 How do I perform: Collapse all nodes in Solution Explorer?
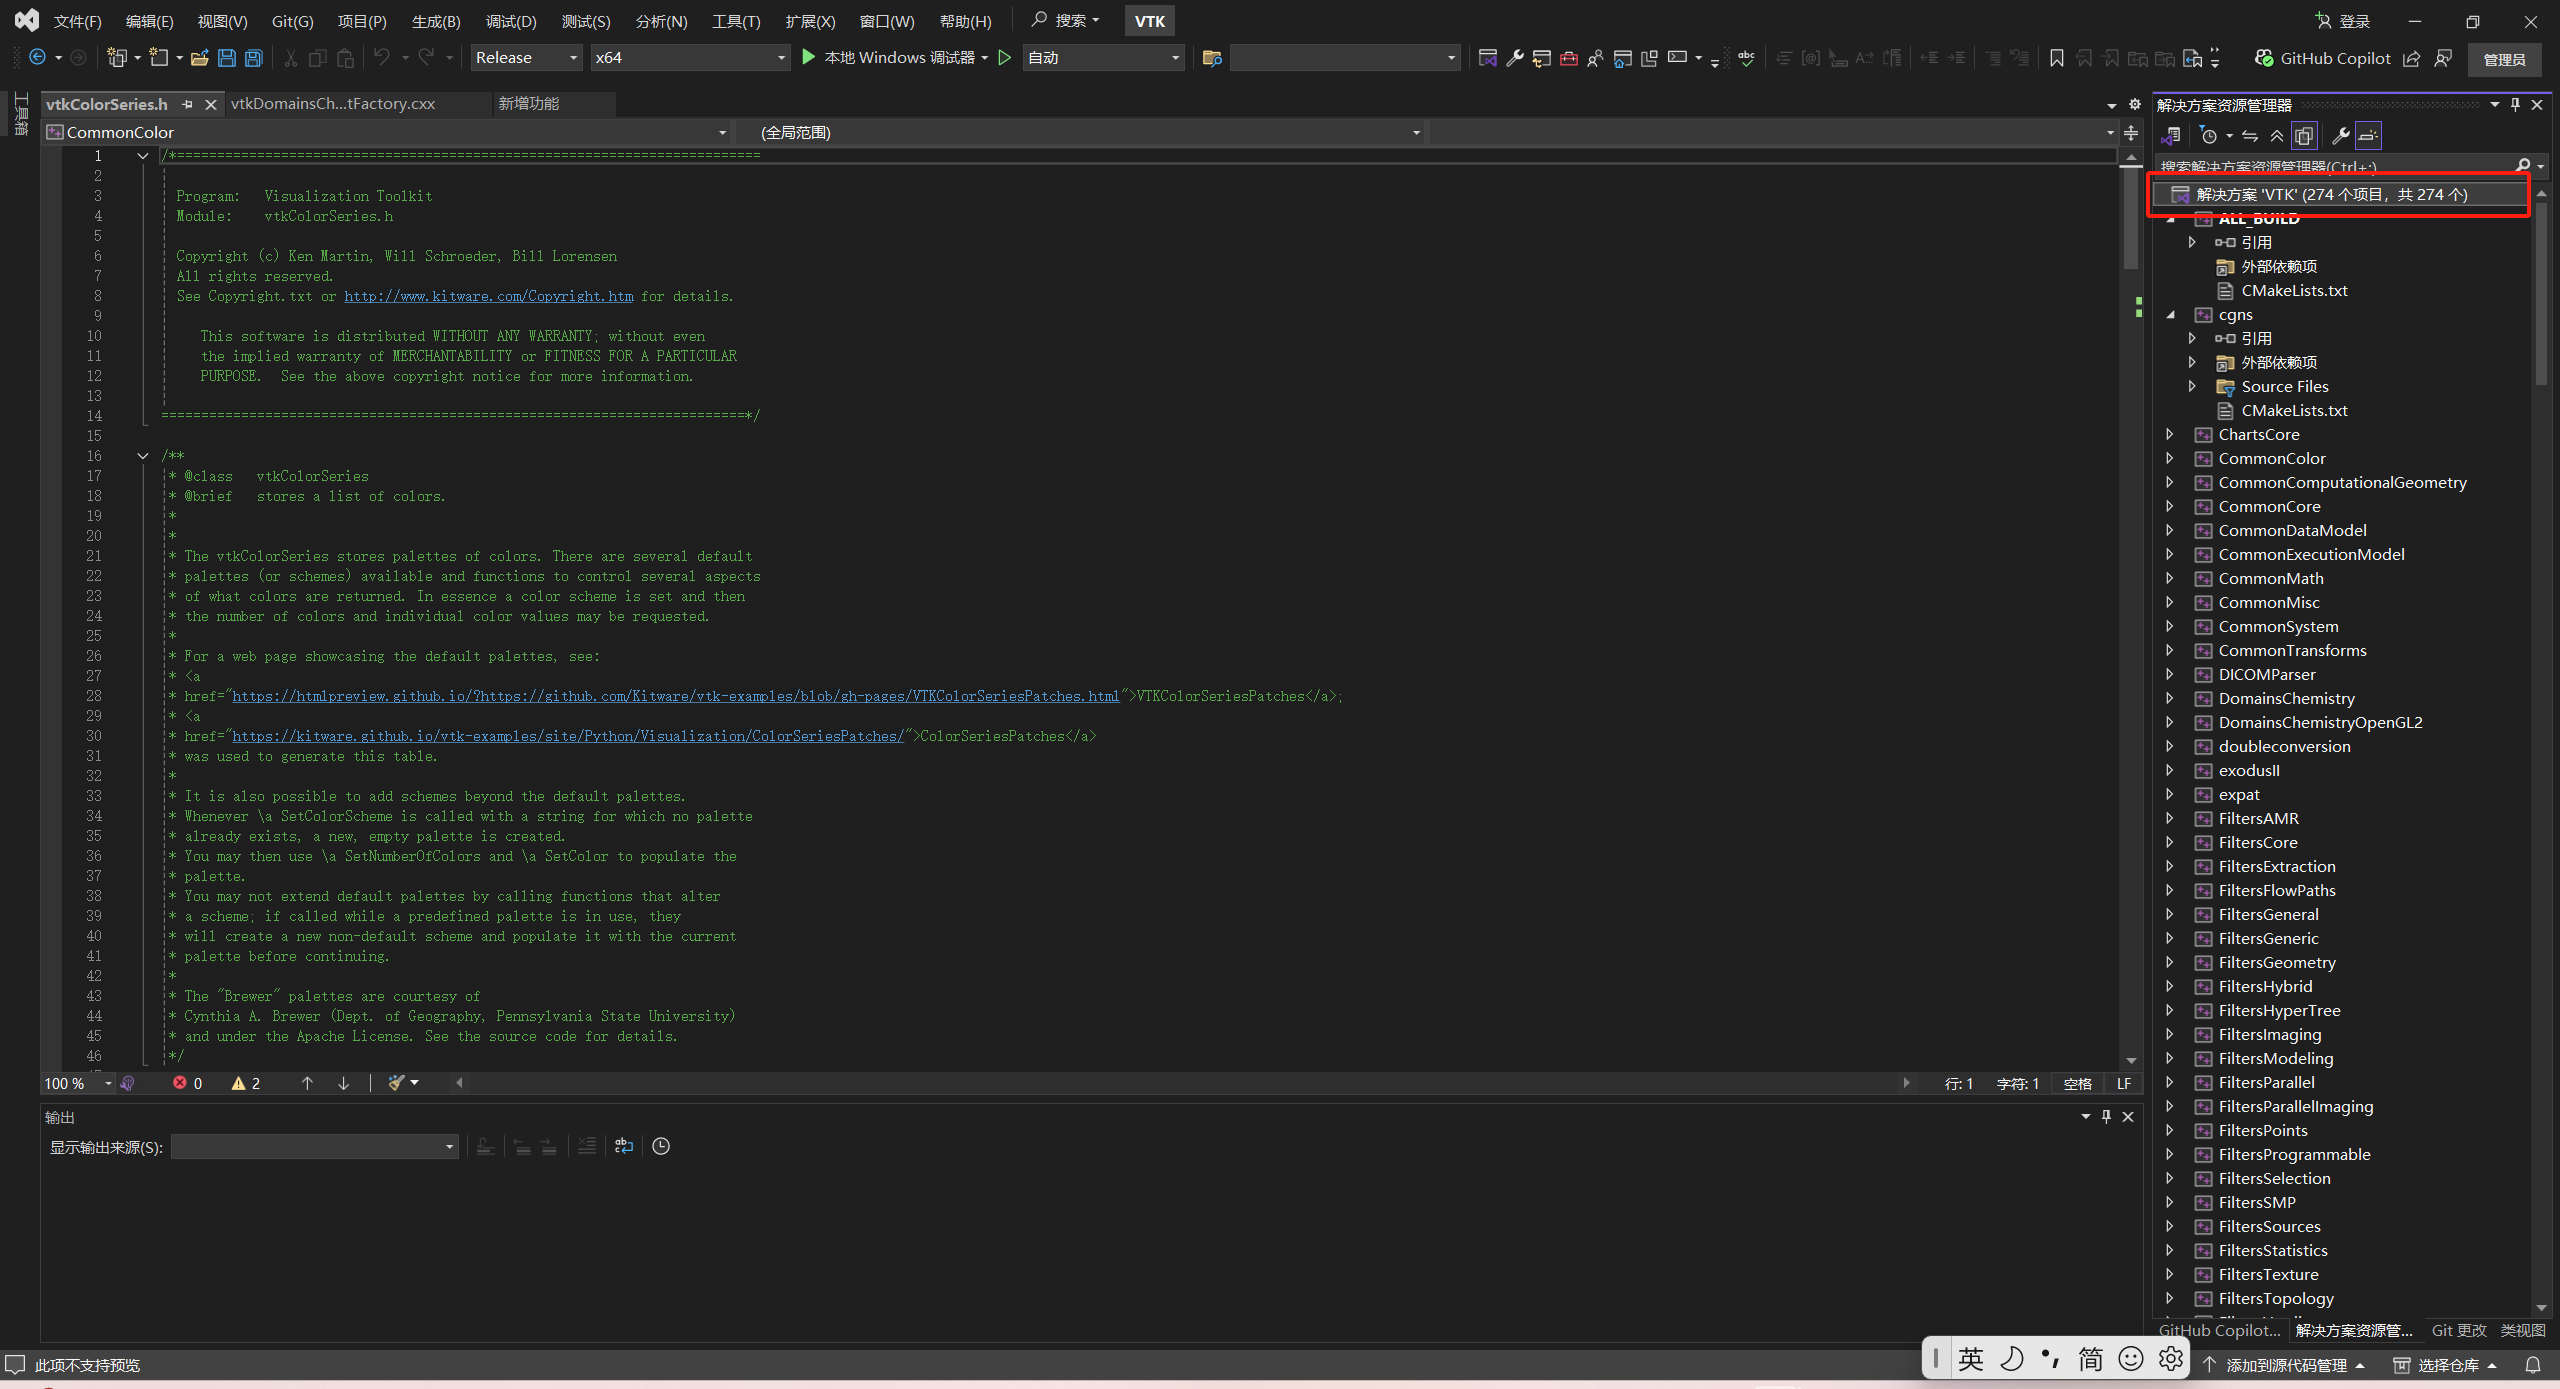pyautogui.click(x=2277, y=135)
